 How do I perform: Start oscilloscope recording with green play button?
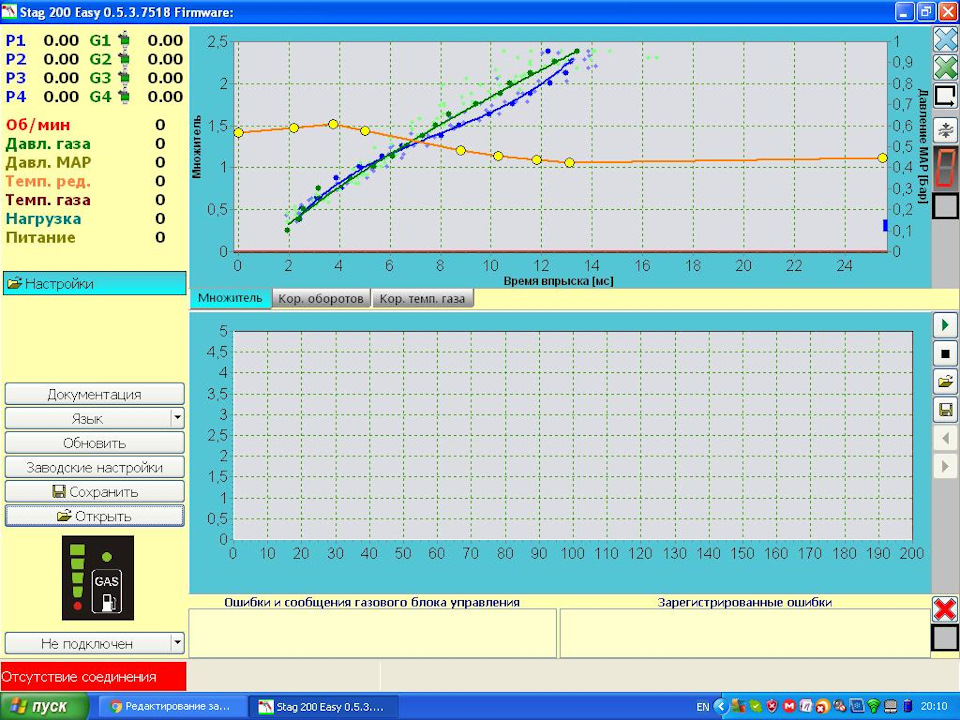coord(945,325)
